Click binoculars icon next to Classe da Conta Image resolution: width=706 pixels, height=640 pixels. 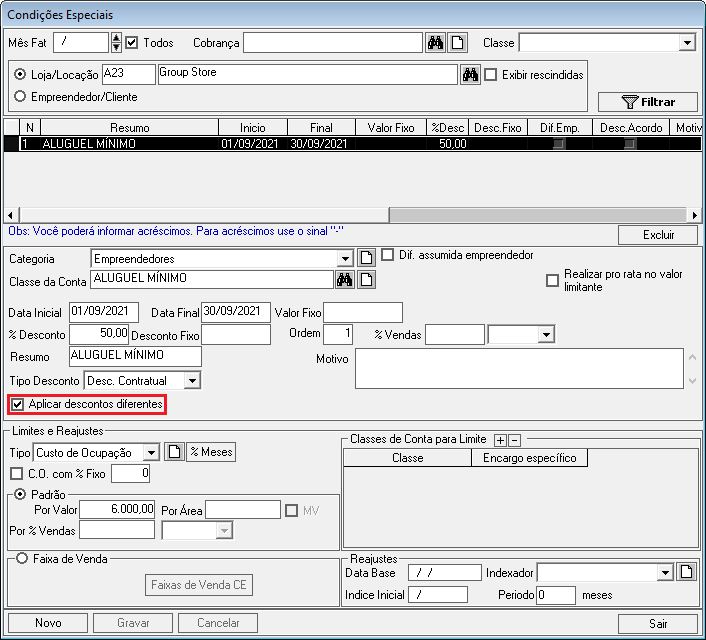[344, 280]
